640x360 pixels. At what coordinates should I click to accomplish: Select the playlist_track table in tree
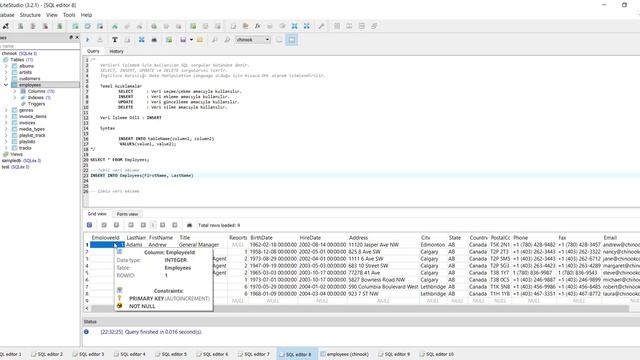click(32, 135)
